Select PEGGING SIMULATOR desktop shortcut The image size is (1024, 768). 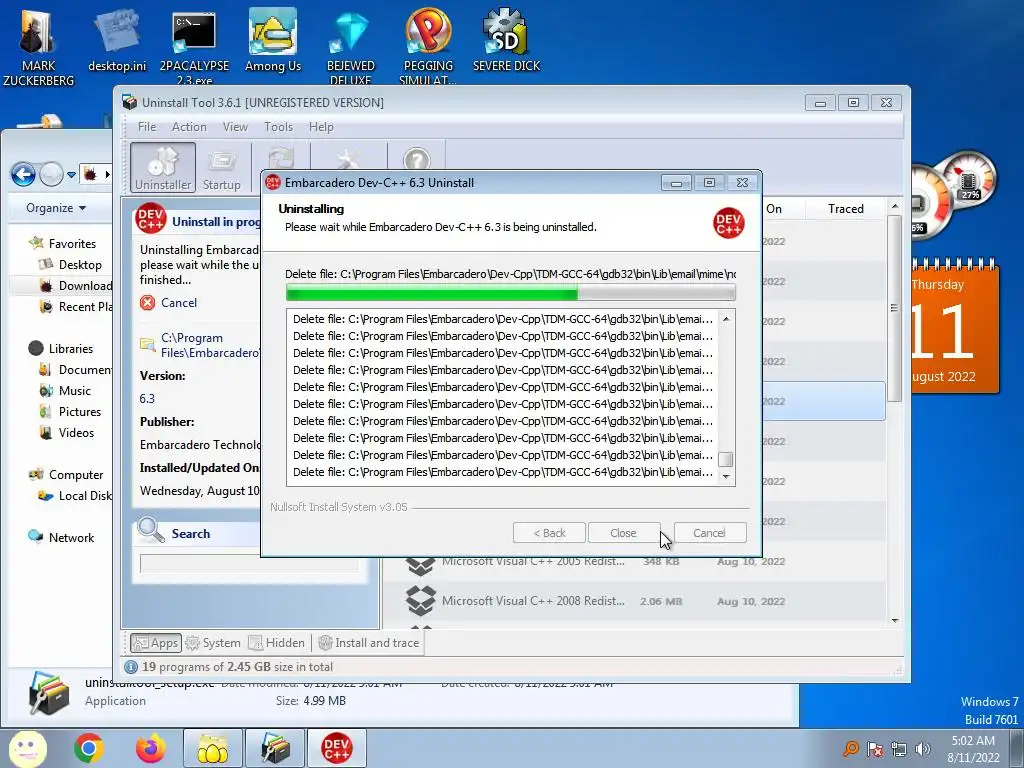[x=428, y=46]
